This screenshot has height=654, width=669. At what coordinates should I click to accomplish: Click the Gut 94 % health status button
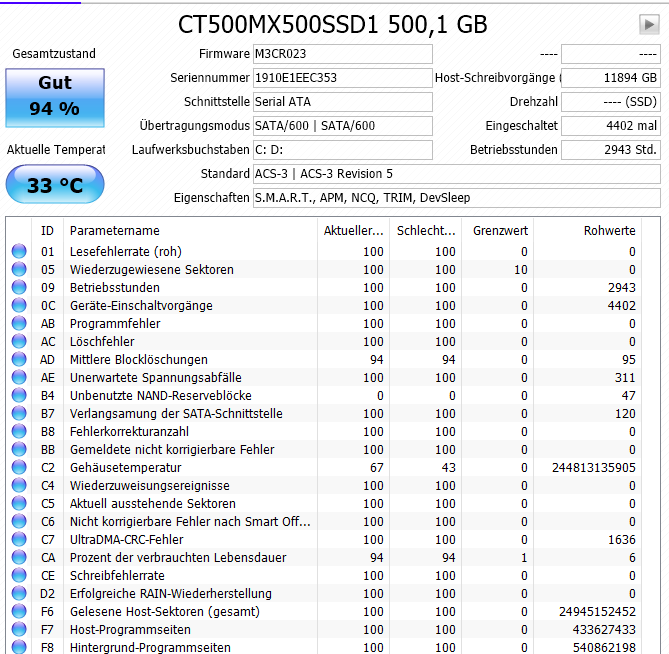click(x=55, y=98)
